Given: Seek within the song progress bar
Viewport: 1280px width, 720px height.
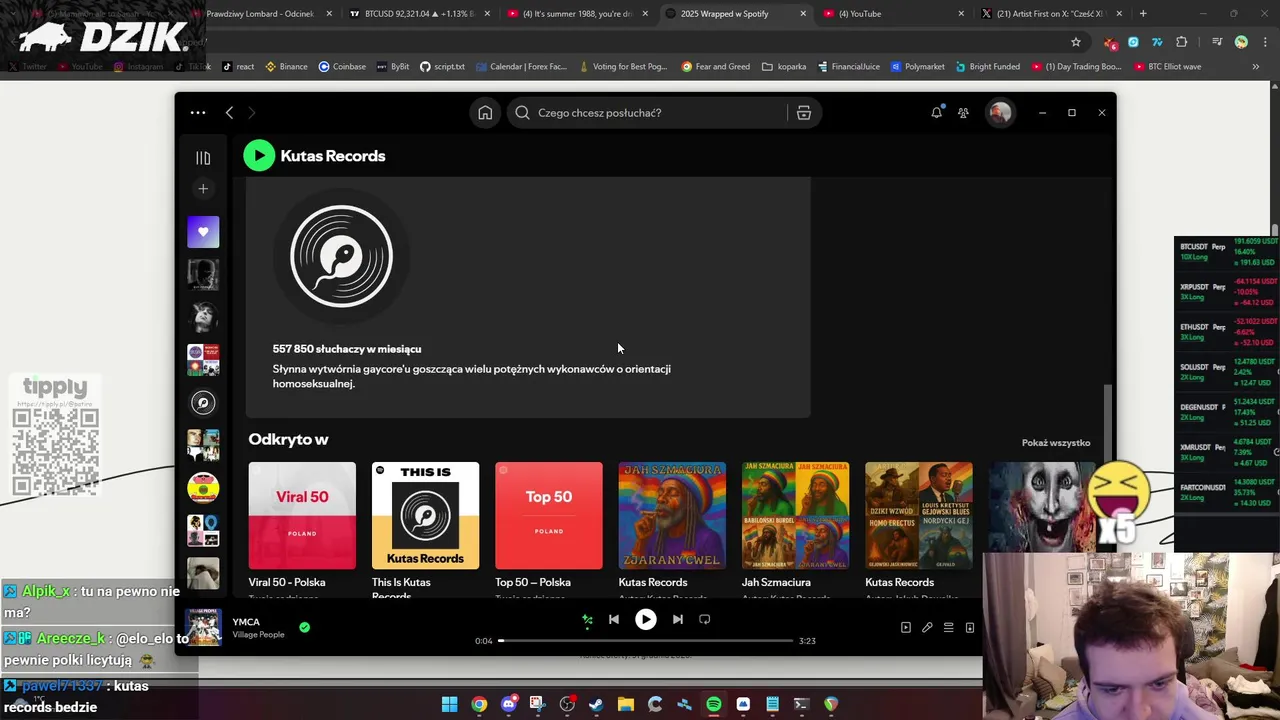Looking at the screenshot, I should [646, 640].
